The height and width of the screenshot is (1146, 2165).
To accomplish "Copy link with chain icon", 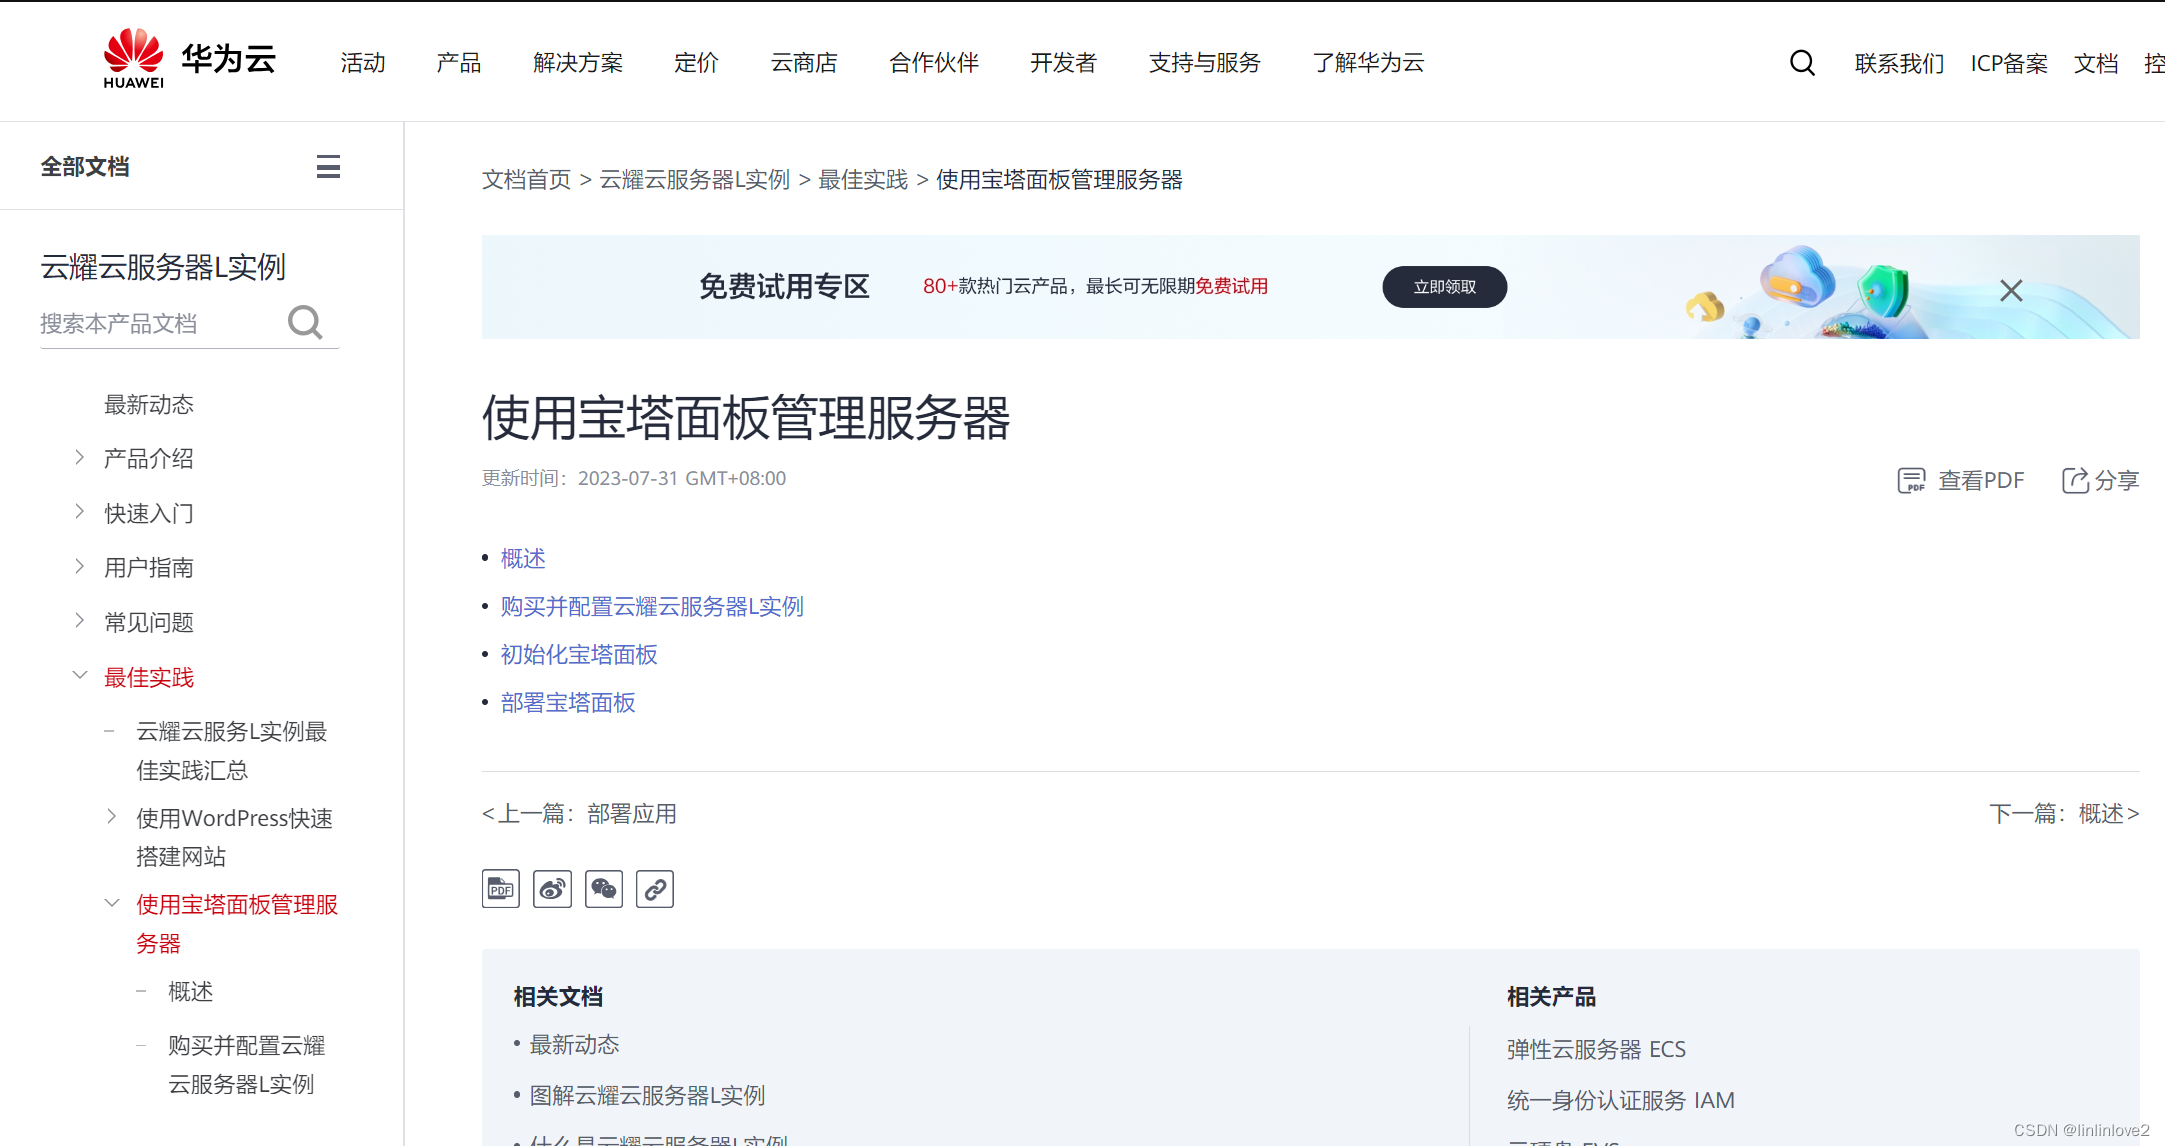I will [x=655, y=889].
